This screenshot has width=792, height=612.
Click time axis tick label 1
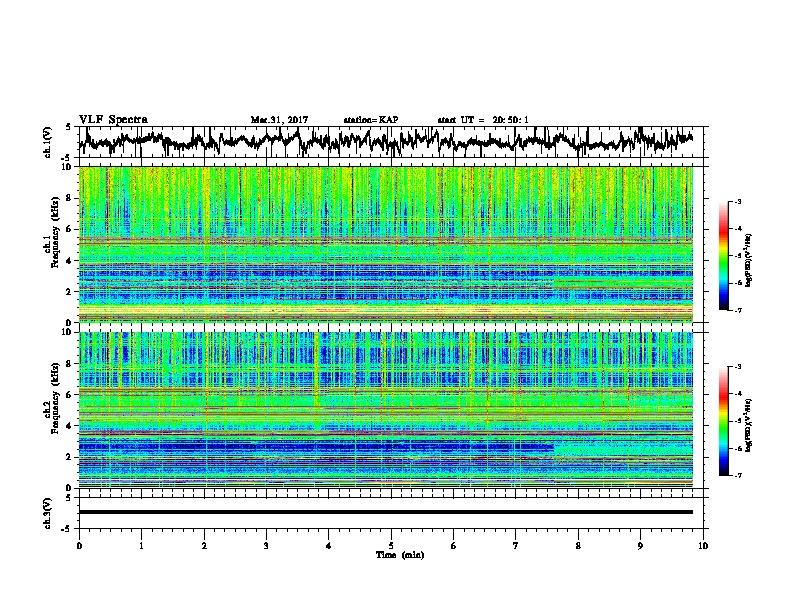141,546
